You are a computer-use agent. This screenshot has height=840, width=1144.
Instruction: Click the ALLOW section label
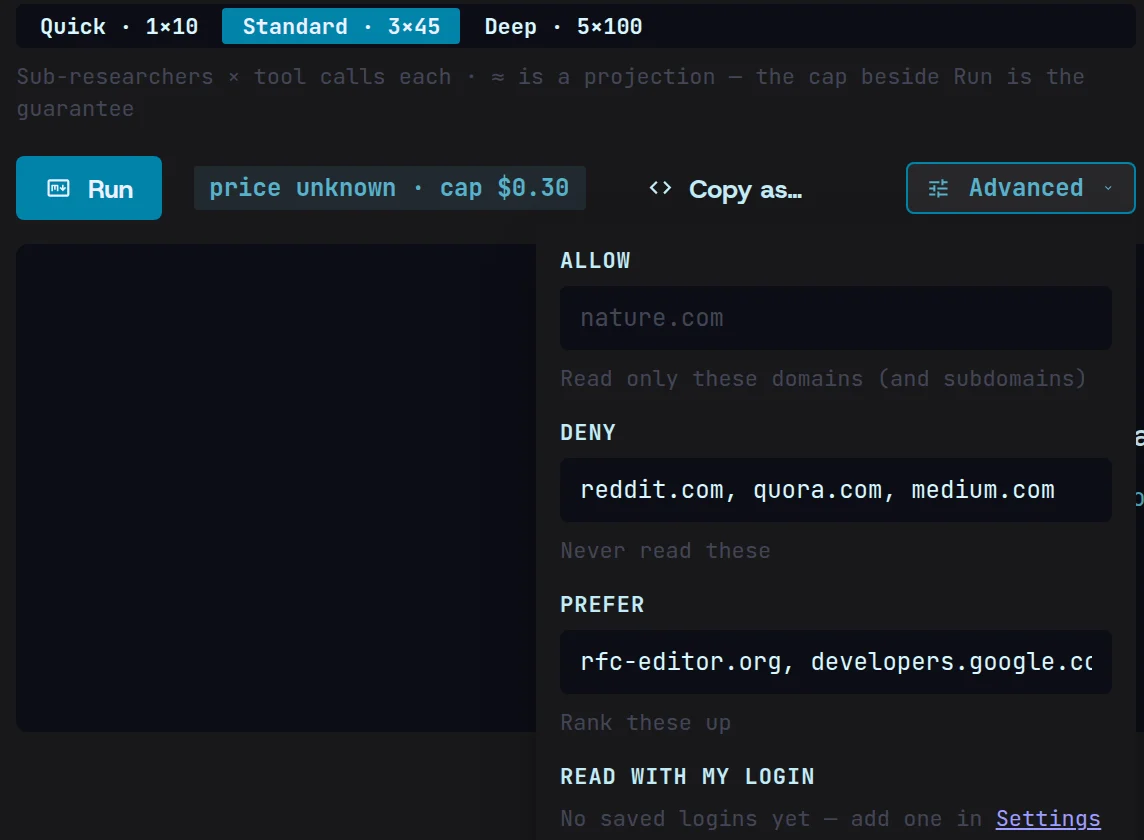pos(595,261)
